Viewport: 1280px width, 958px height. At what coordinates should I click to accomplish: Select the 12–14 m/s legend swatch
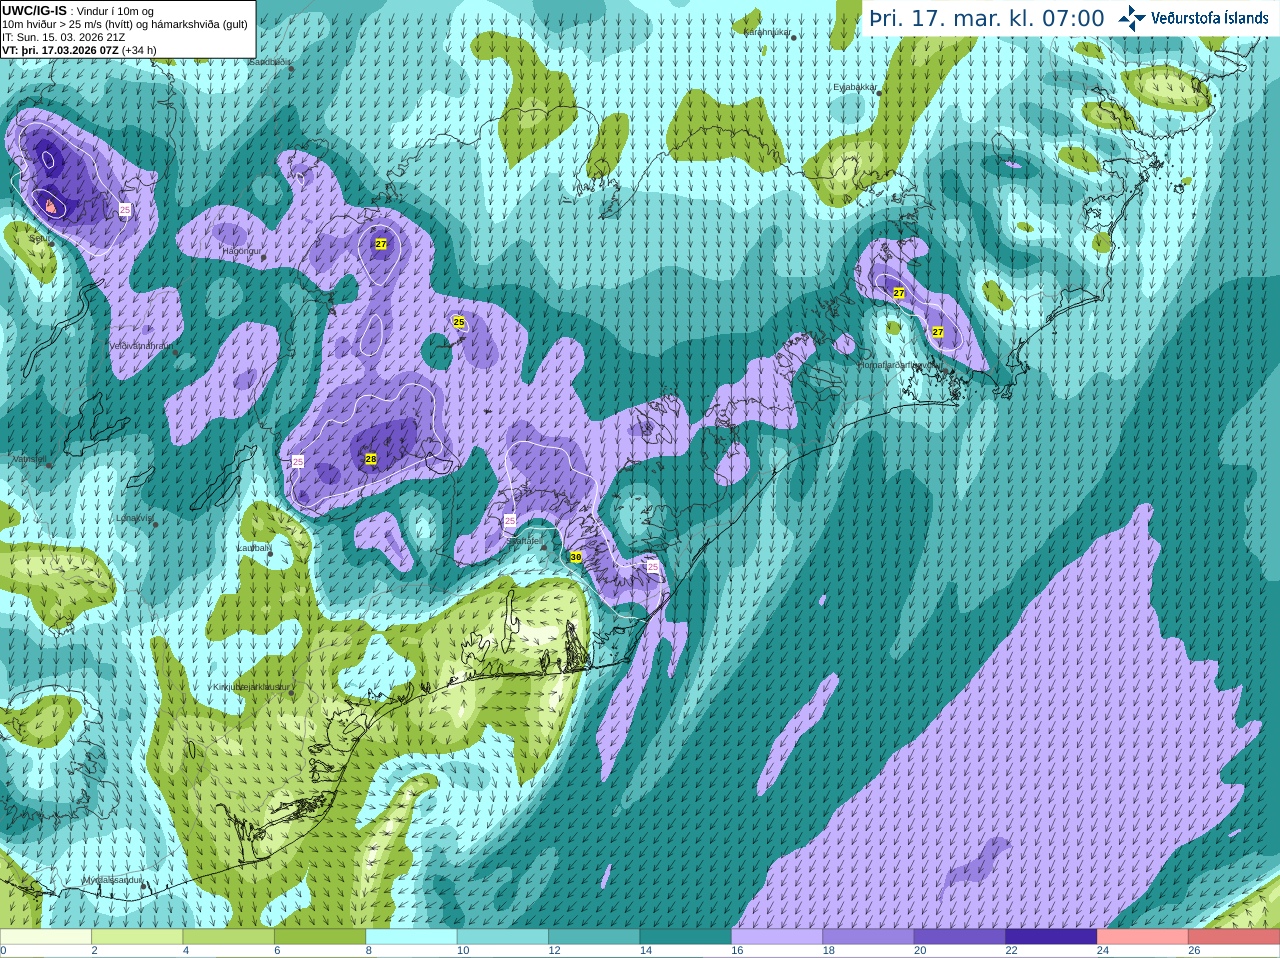[595, 937]
